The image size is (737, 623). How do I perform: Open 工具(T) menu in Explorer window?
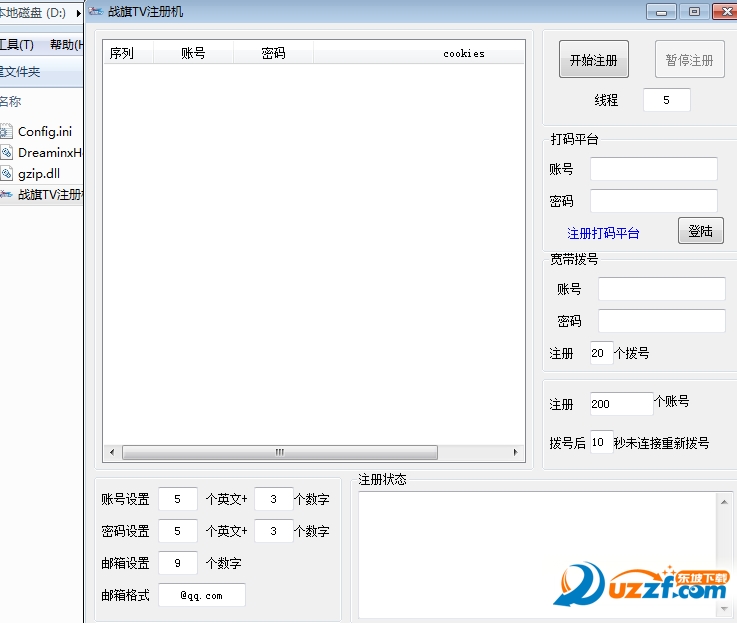tap(16, 45)
